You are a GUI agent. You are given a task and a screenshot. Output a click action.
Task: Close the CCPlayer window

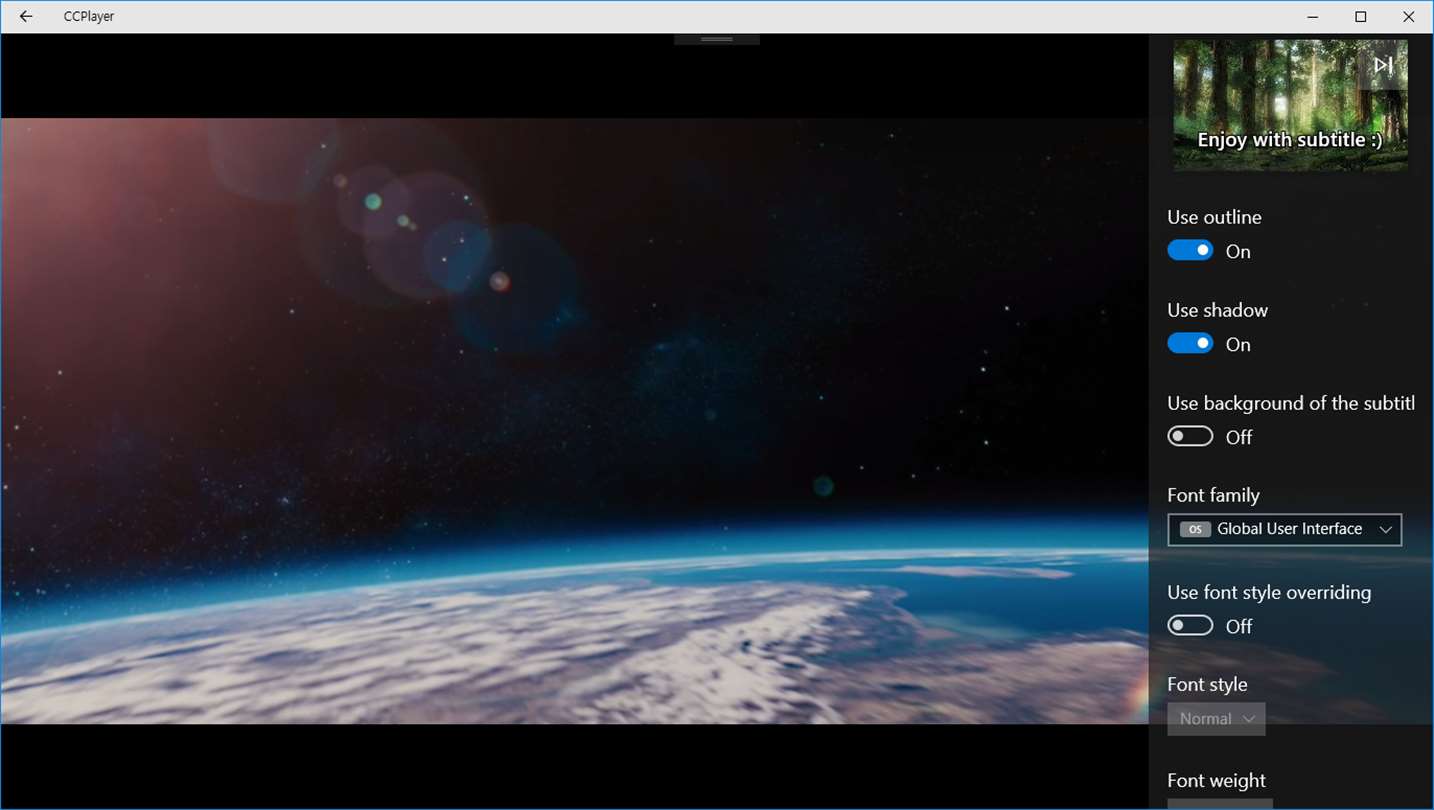[x=1408, y=16]
